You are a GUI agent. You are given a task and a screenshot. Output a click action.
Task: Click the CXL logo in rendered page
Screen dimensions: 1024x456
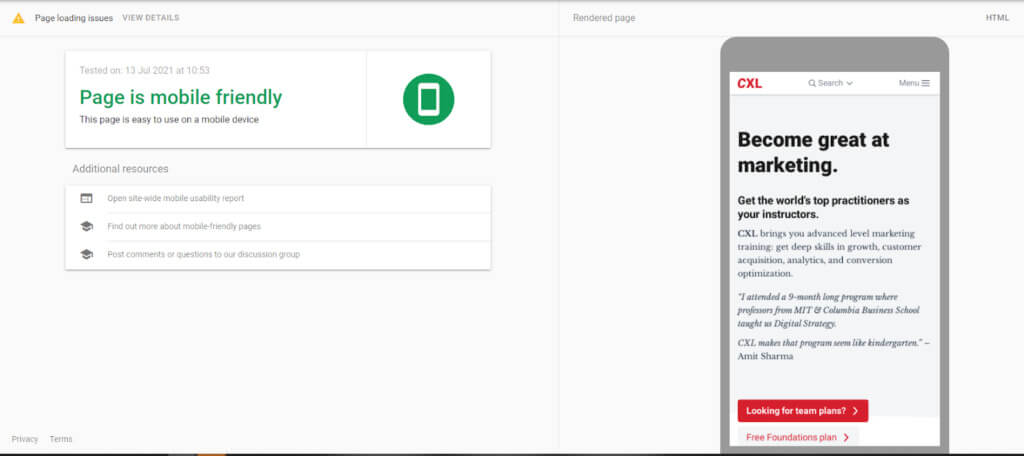[750, 84]
